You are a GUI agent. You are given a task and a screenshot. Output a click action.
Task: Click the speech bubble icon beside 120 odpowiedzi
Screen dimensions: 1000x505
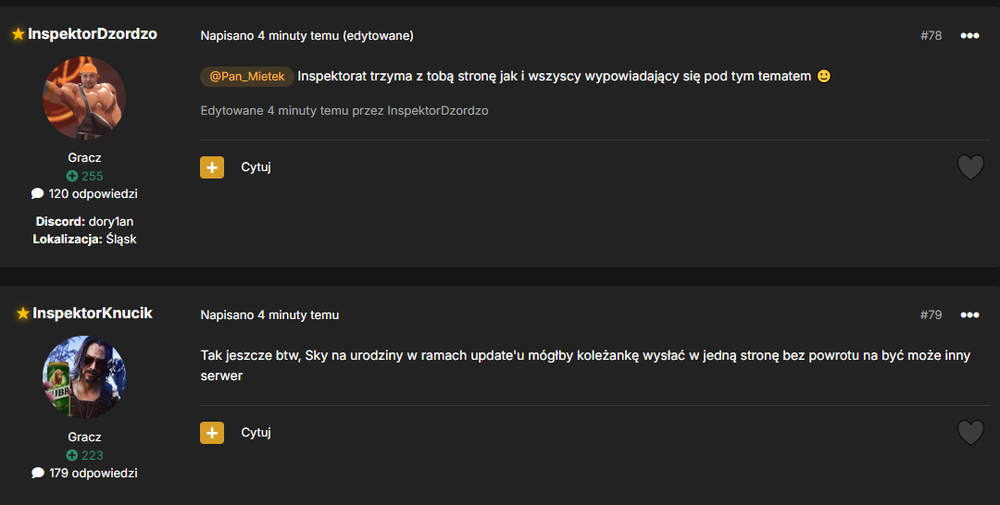38,193
